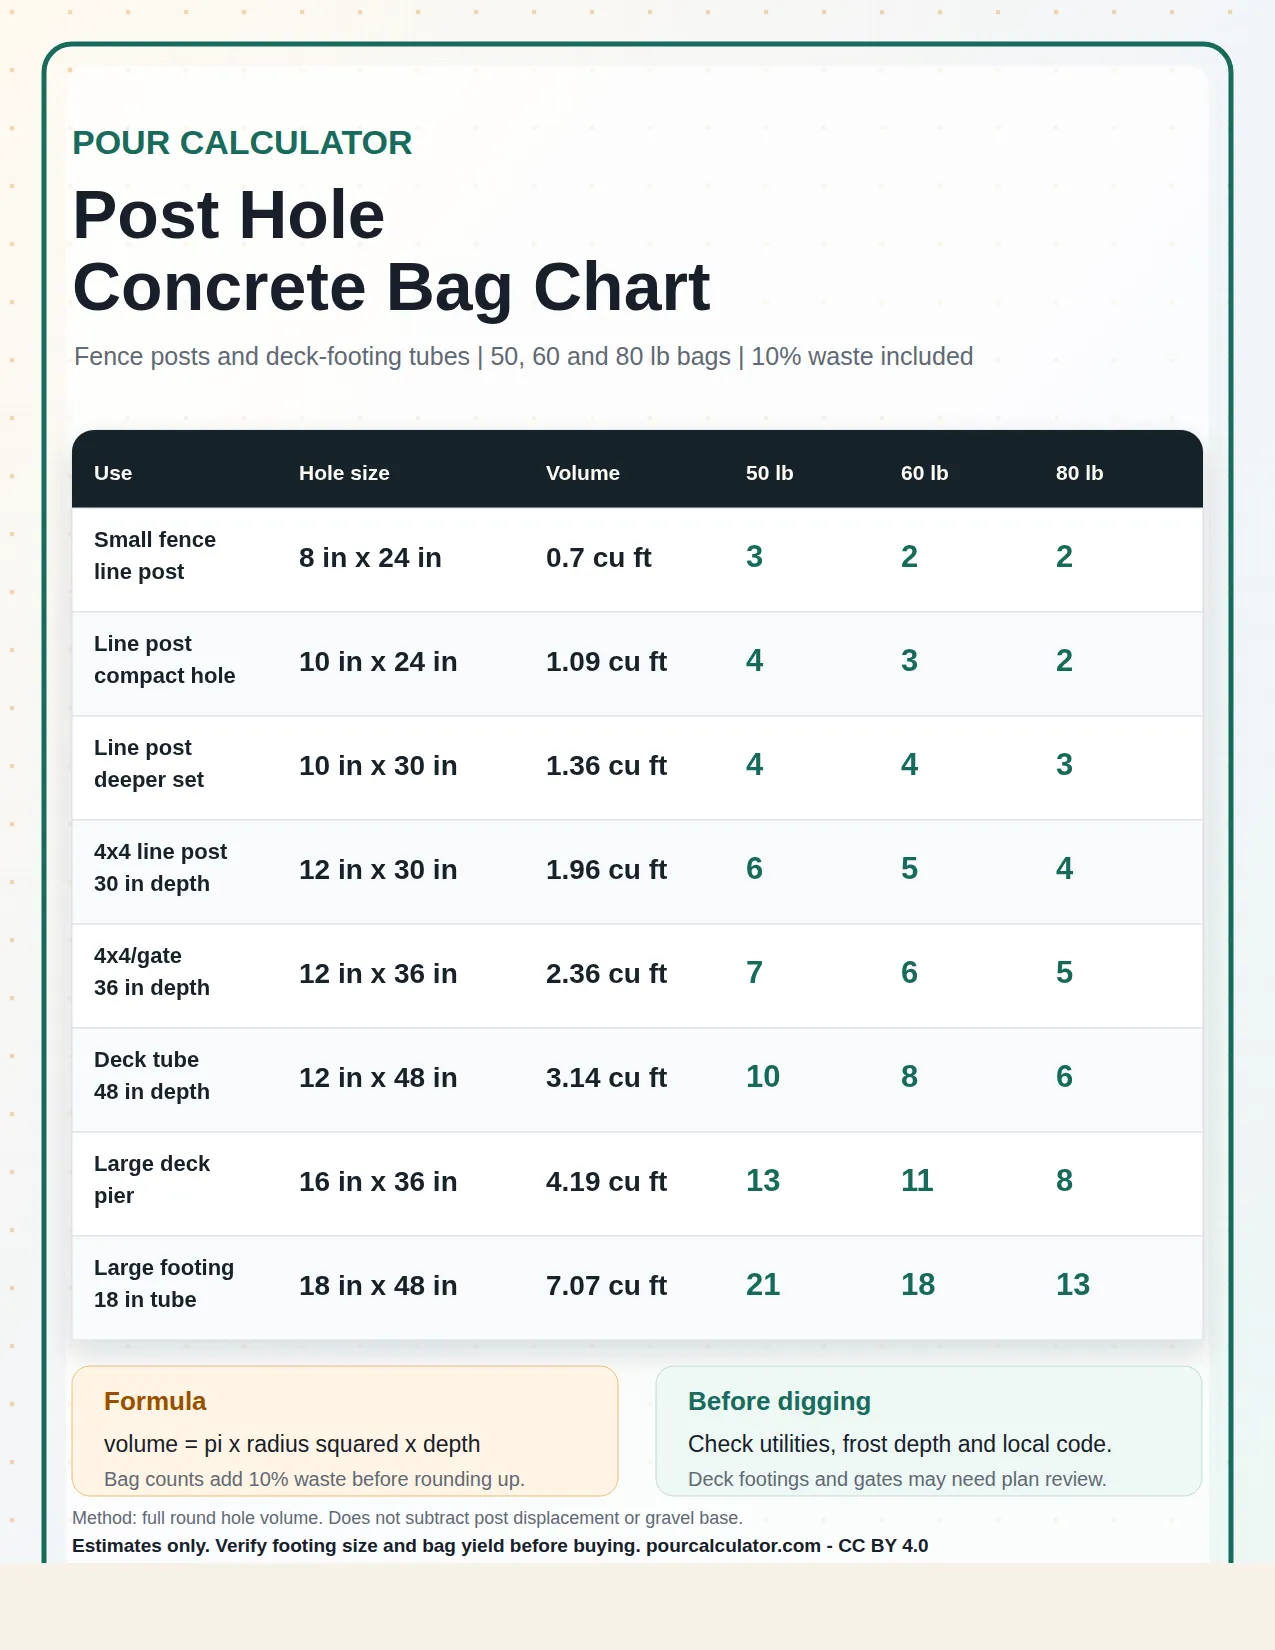Select the Volume column header
The height and width of the screenshot is (1650, 1275).
pyautogui.click(x=583, y=473)
